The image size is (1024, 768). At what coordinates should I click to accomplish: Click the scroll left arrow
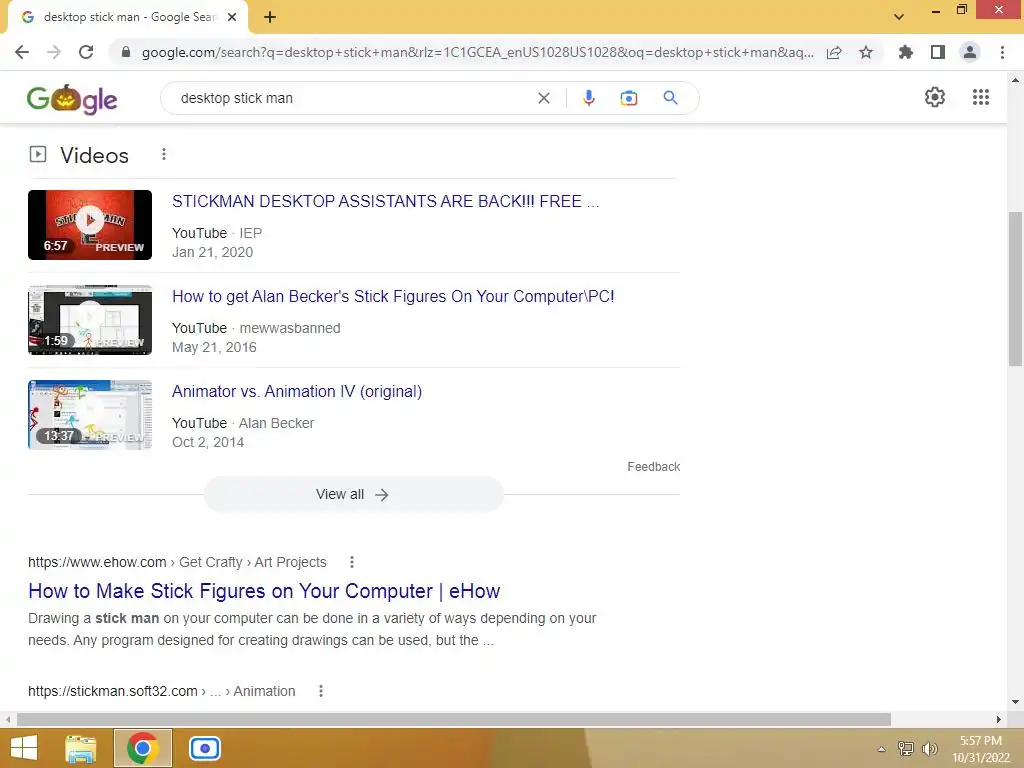tap(8, 720)
